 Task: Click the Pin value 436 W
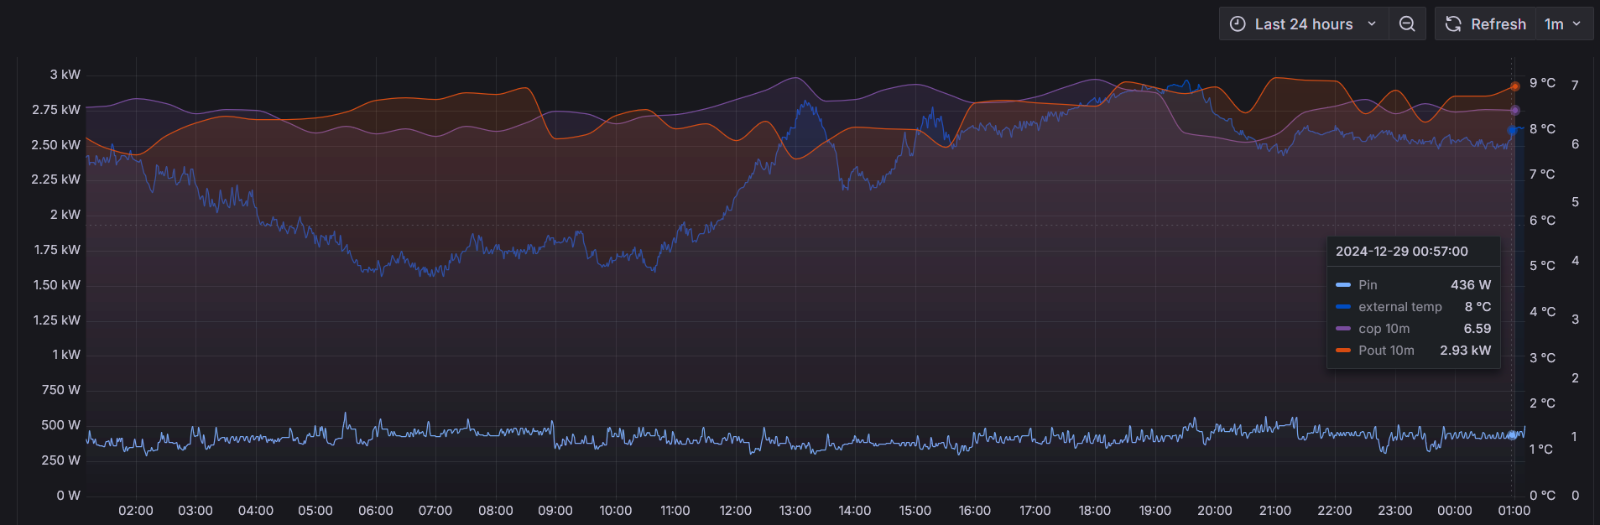click(1471, 285)
